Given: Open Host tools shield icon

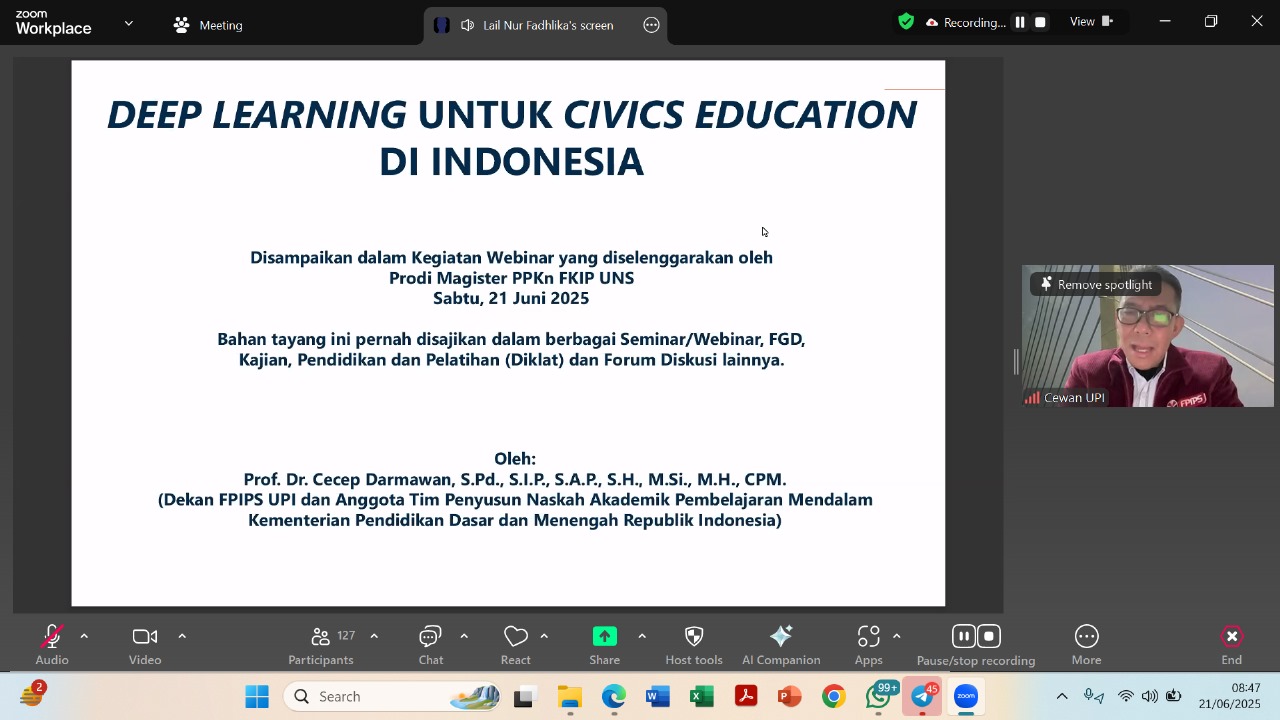Looking at the screenshot, I should coord(694,645).
